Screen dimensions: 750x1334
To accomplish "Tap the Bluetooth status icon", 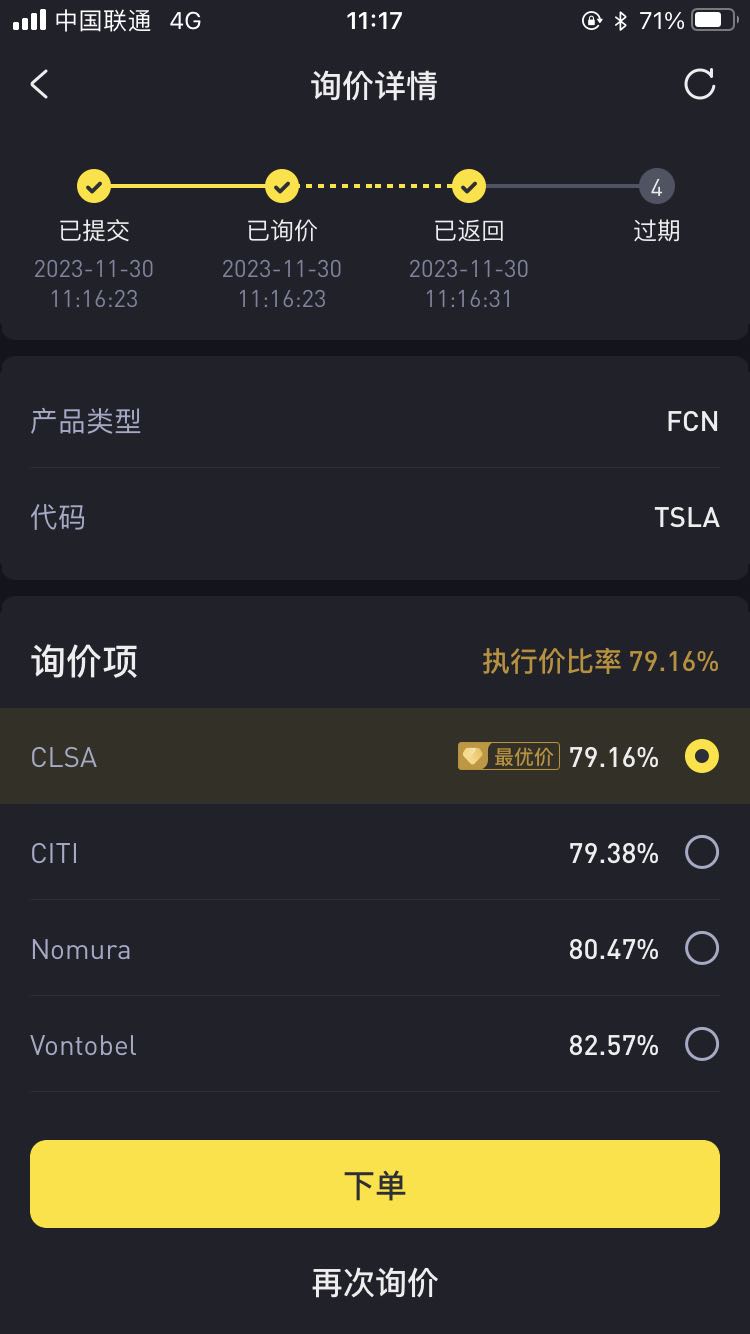I will coord(620,20).
